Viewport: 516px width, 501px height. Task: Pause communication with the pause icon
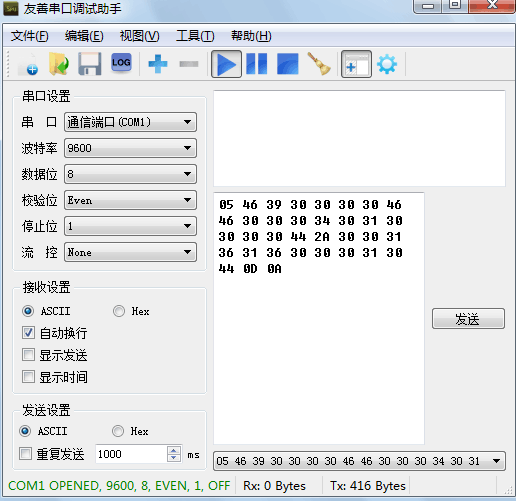(257, 64)
